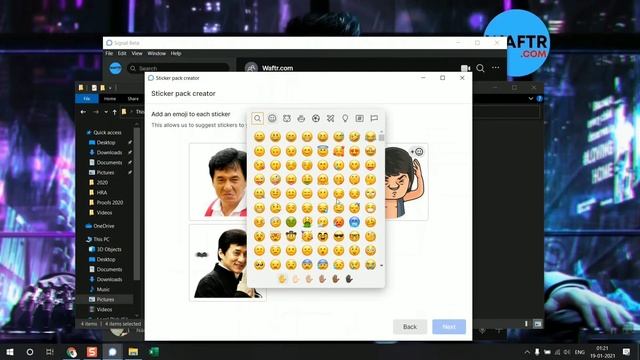Show hidden icons in system tray
This screenshot has height=360, width=640.
coord(527,352)
